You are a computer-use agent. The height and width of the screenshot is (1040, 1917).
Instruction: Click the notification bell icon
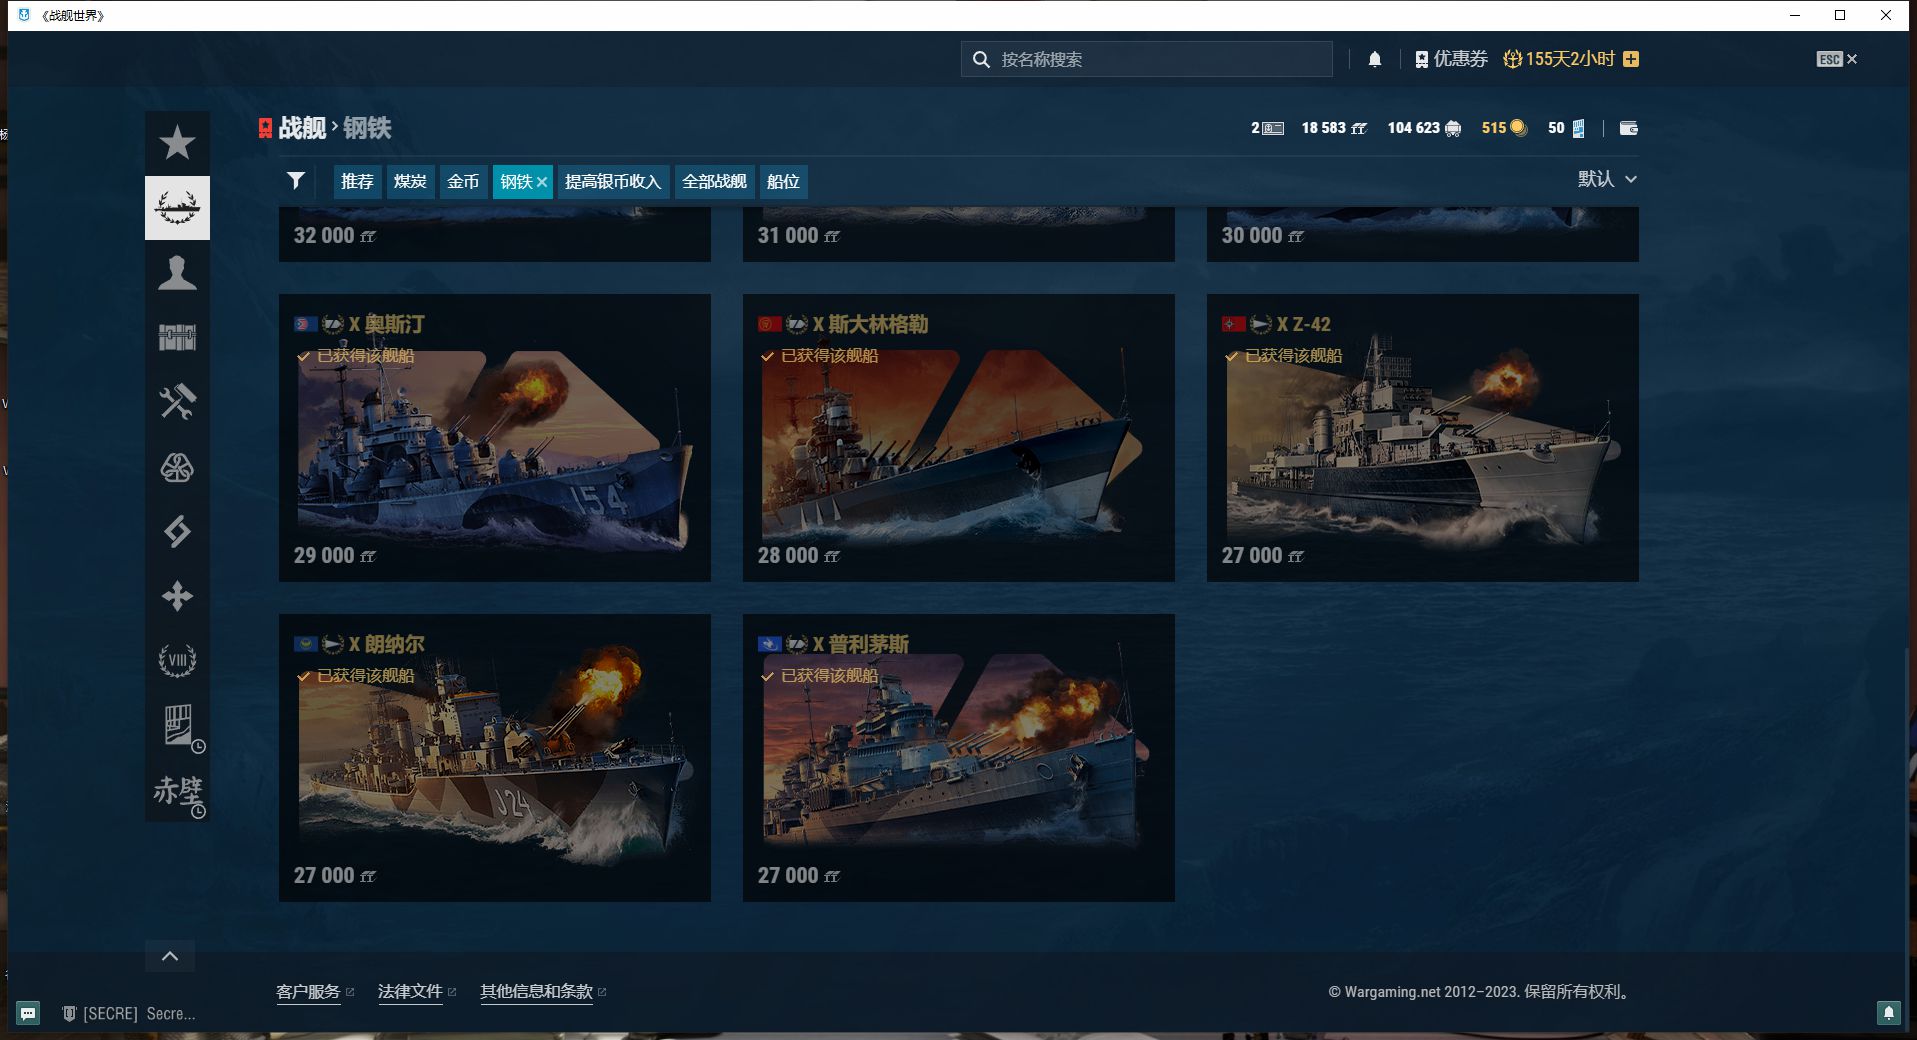click(1375, 59)
